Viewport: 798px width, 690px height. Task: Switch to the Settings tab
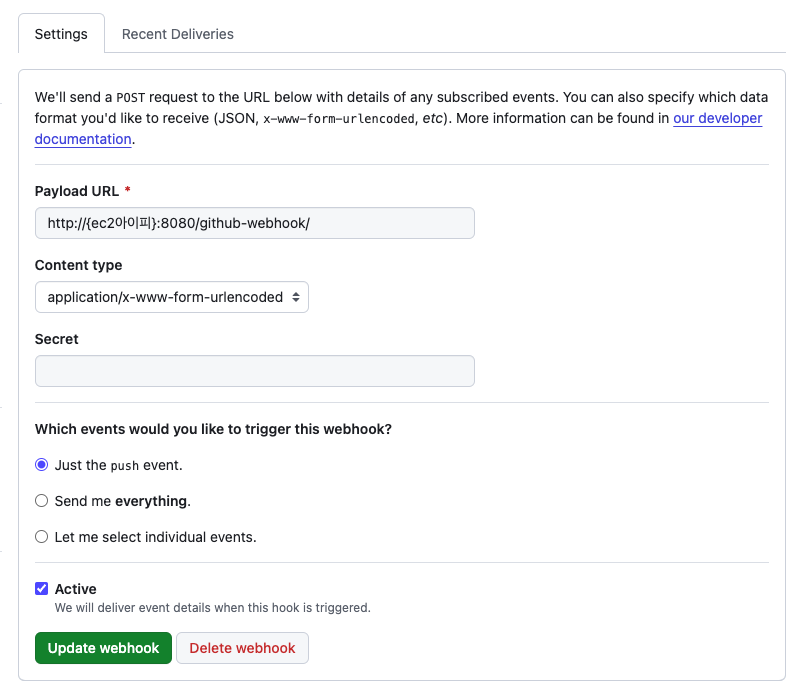point(61,34)
